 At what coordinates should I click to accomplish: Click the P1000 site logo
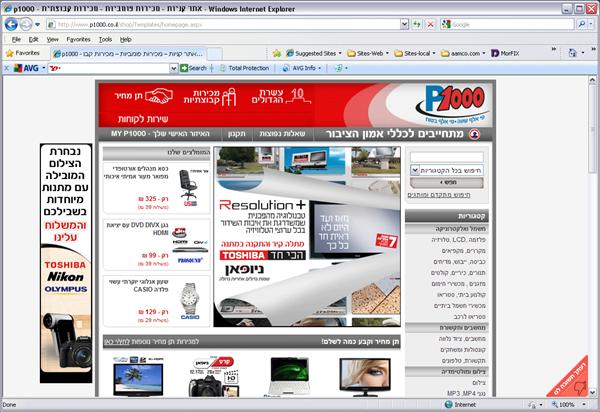click(453, 103)
